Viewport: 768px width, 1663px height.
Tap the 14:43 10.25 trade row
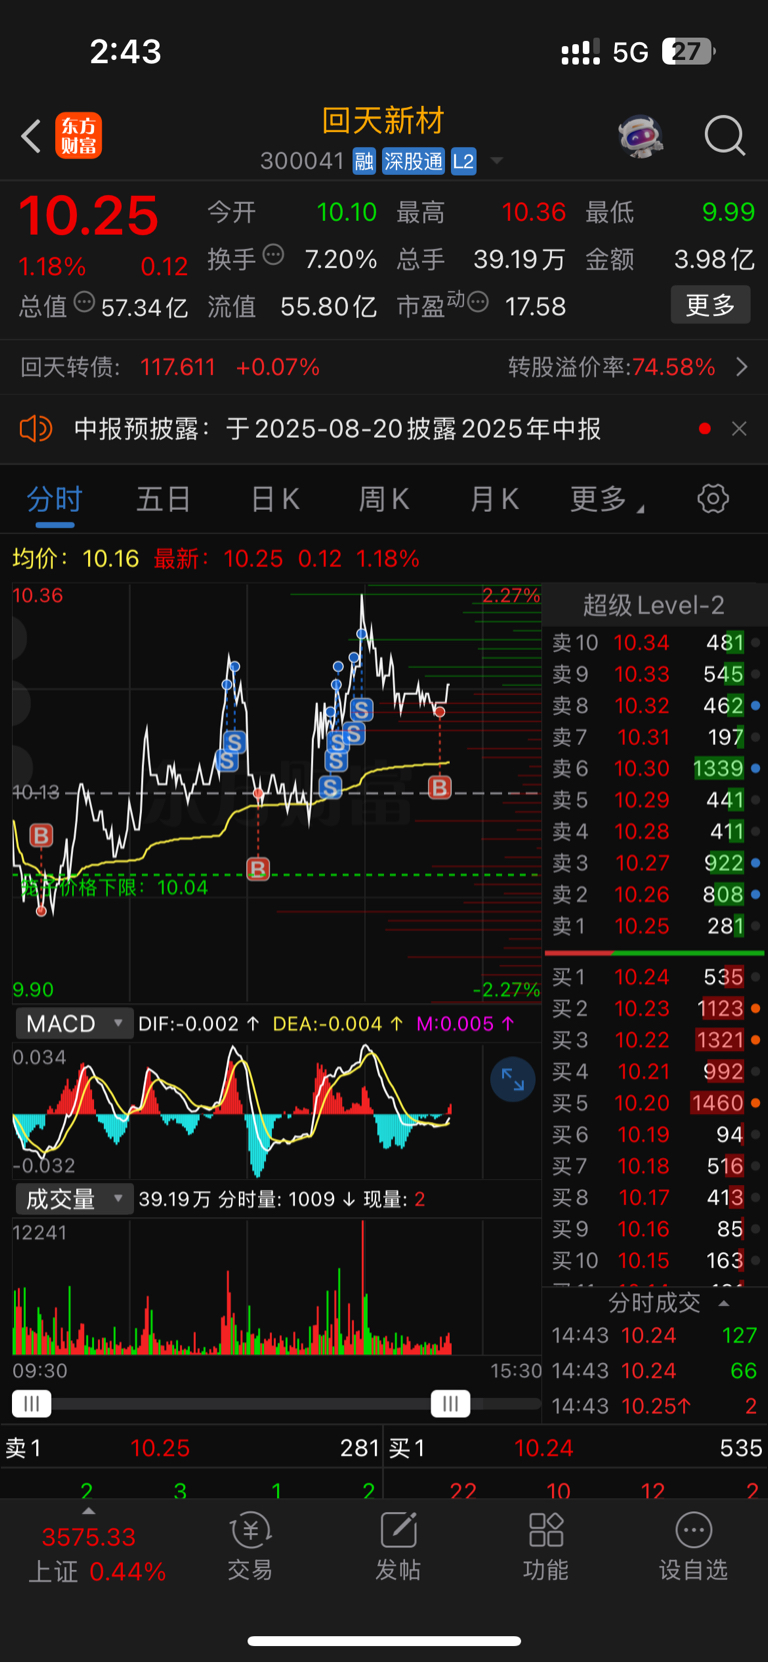(654, 1406)
